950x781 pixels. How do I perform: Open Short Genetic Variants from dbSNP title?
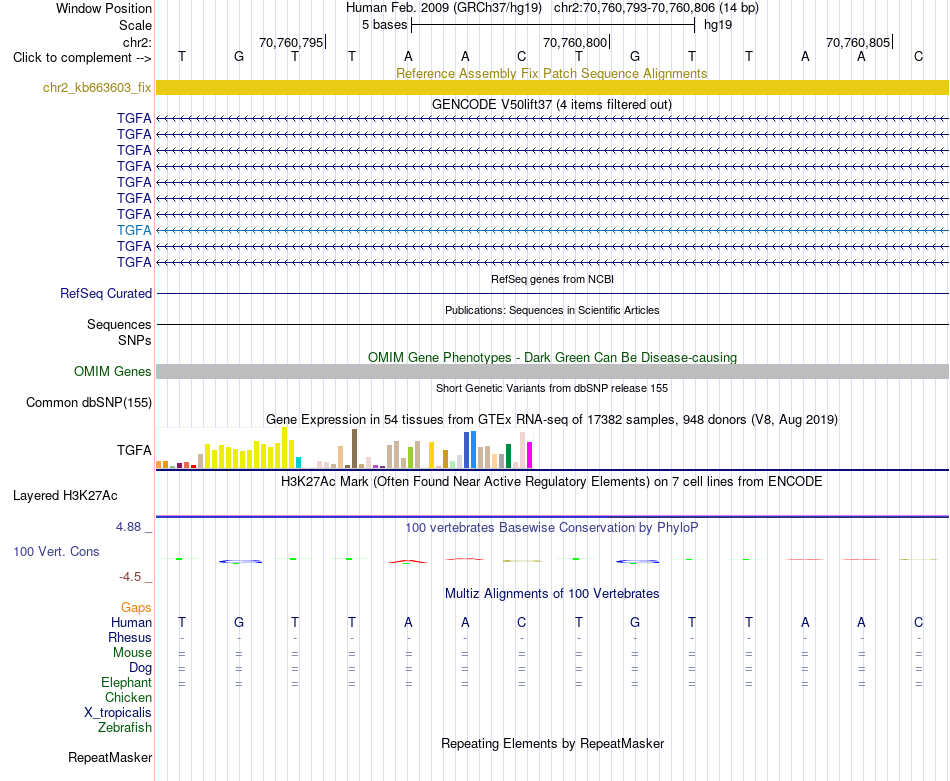point(552,388)
